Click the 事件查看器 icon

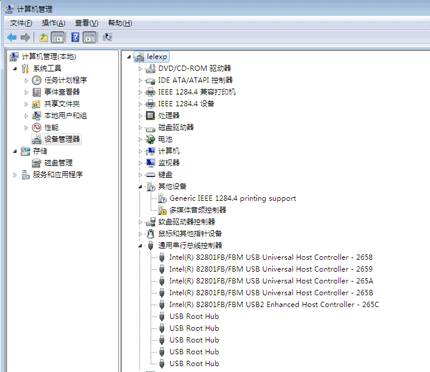(36, 92)
